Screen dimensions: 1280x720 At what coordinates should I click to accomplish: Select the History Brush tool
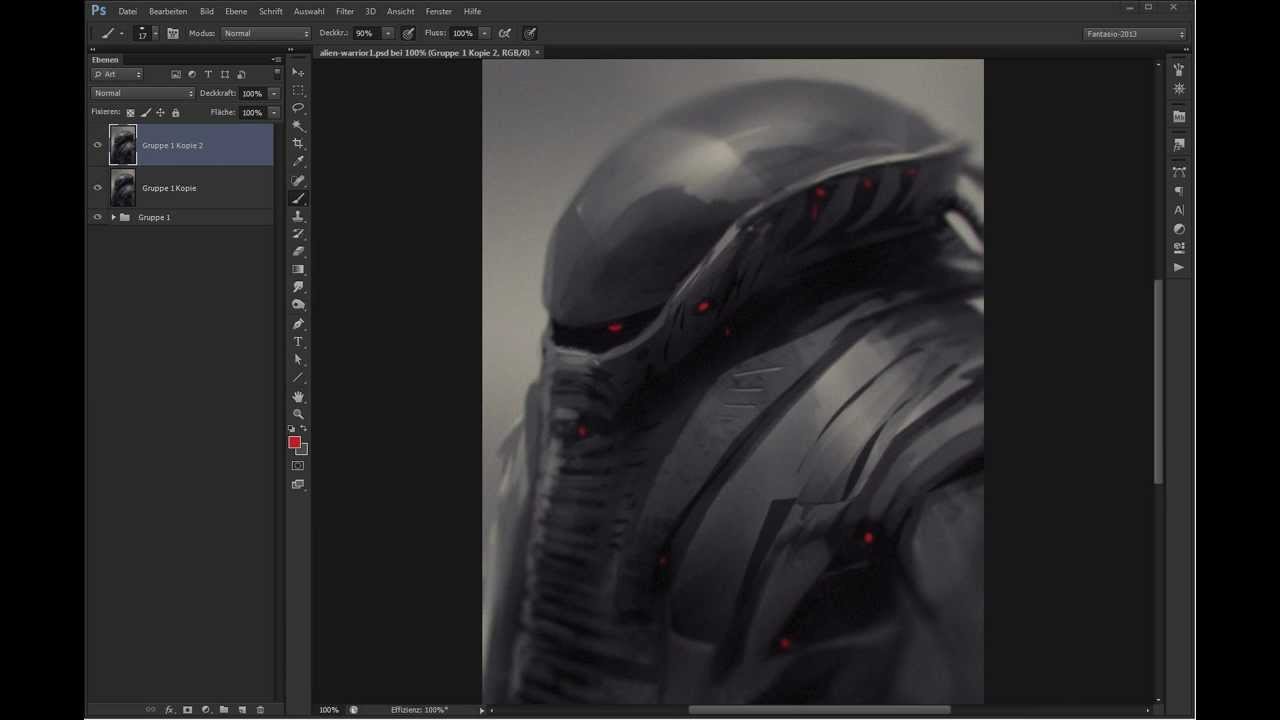point(298,234)
